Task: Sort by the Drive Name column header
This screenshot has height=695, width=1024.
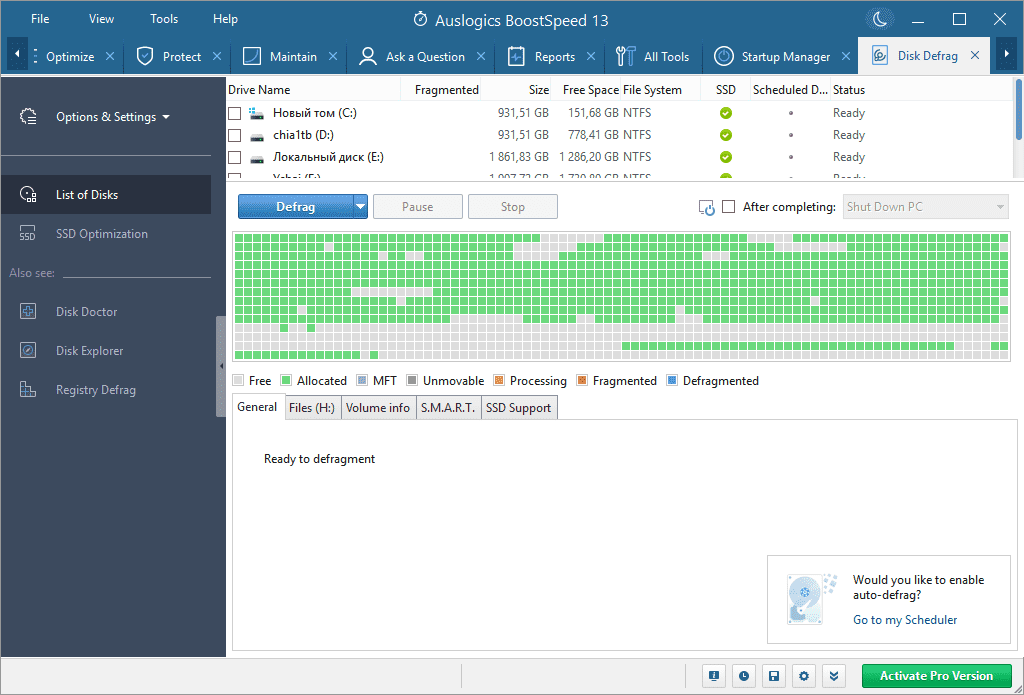Action: 259,89
